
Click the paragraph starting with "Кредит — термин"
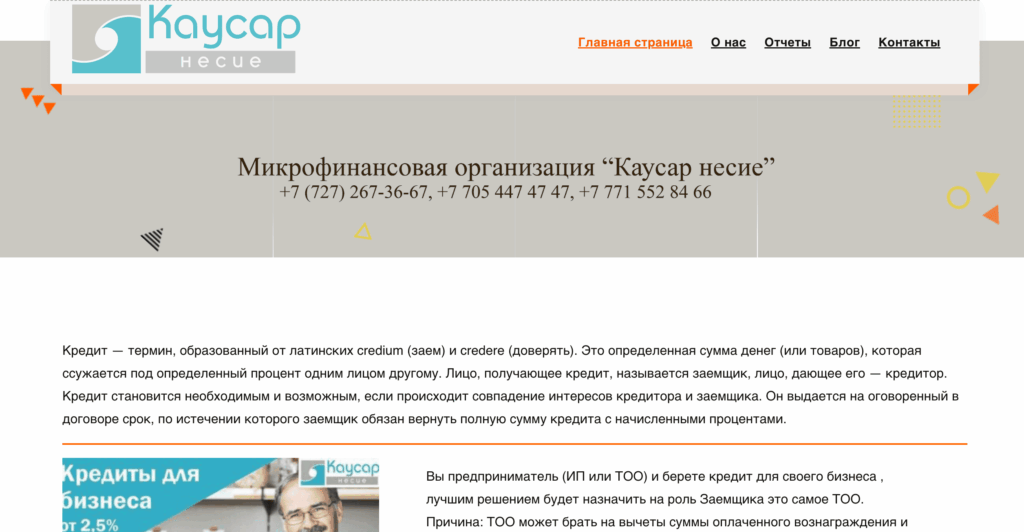click(x=511, y=385)
